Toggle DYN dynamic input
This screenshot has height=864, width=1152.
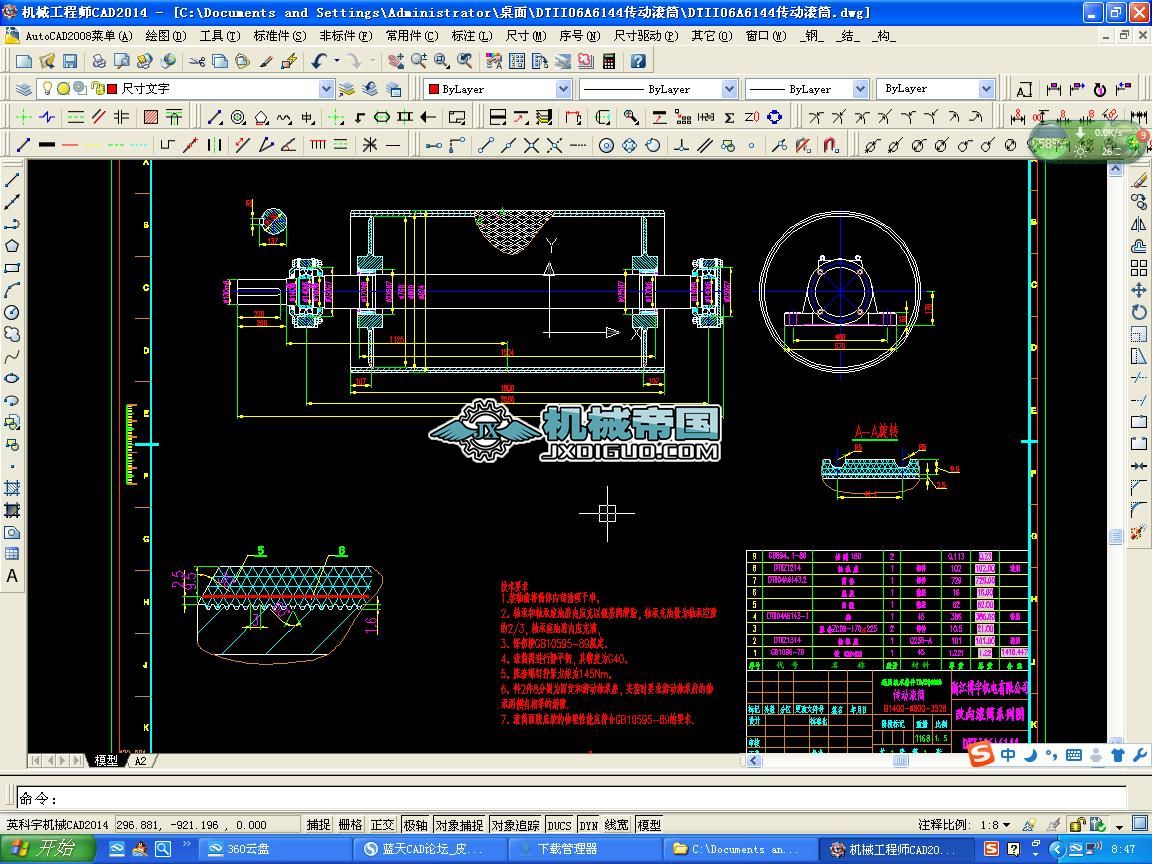pos(588,825)
